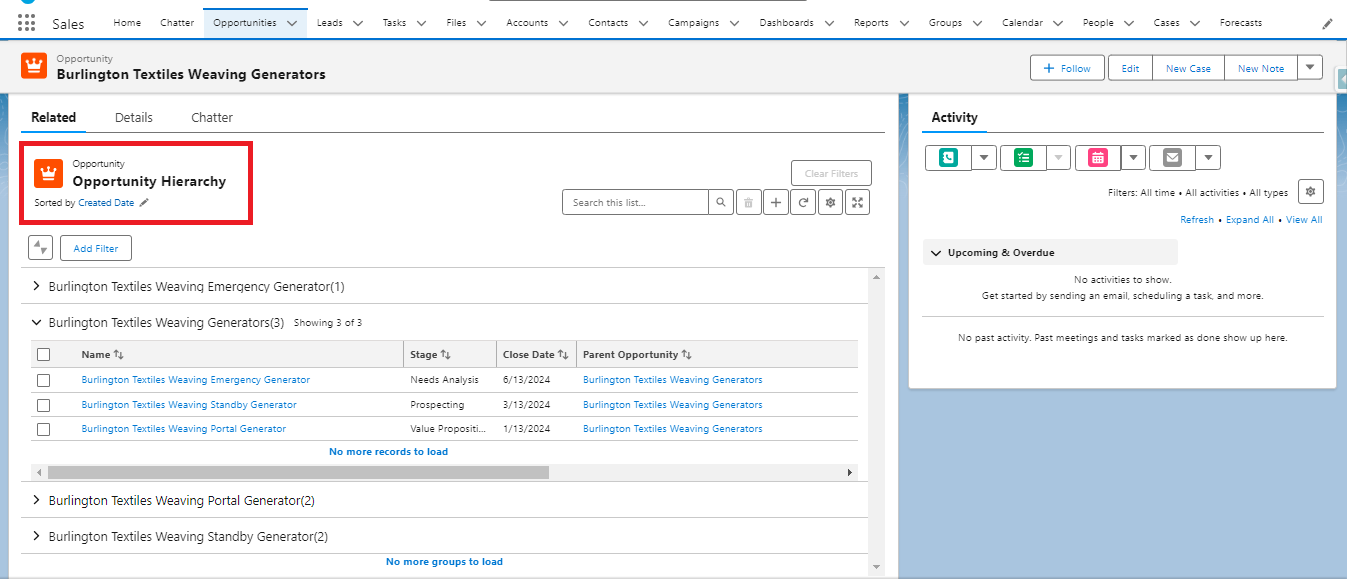Image resolution: width=1347 pixels, height=579 pixels.
Task: Click the New Case button
Action: pyautogui.click(x=1188, y=68)
